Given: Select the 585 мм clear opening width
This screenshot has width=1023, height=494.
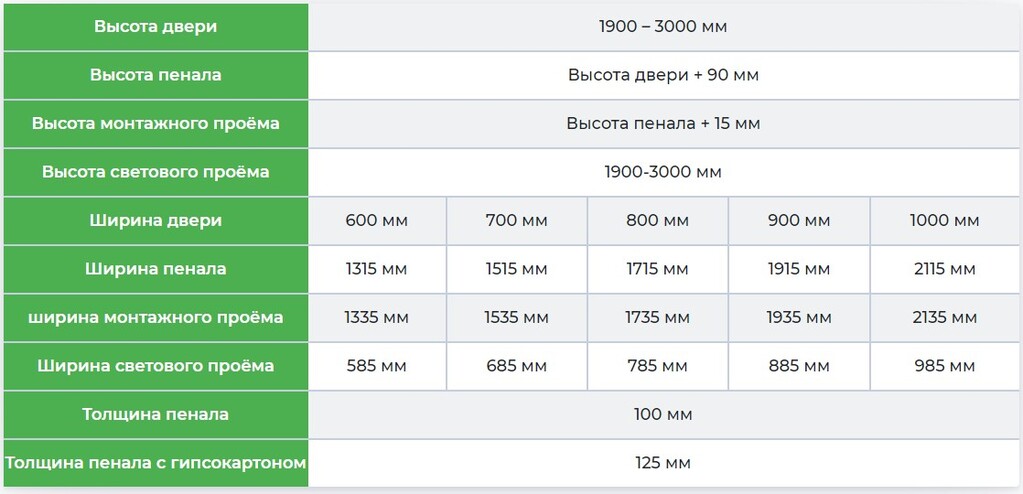Looking at the screenshot, I should pyautogui.click(x=376, y=366).
